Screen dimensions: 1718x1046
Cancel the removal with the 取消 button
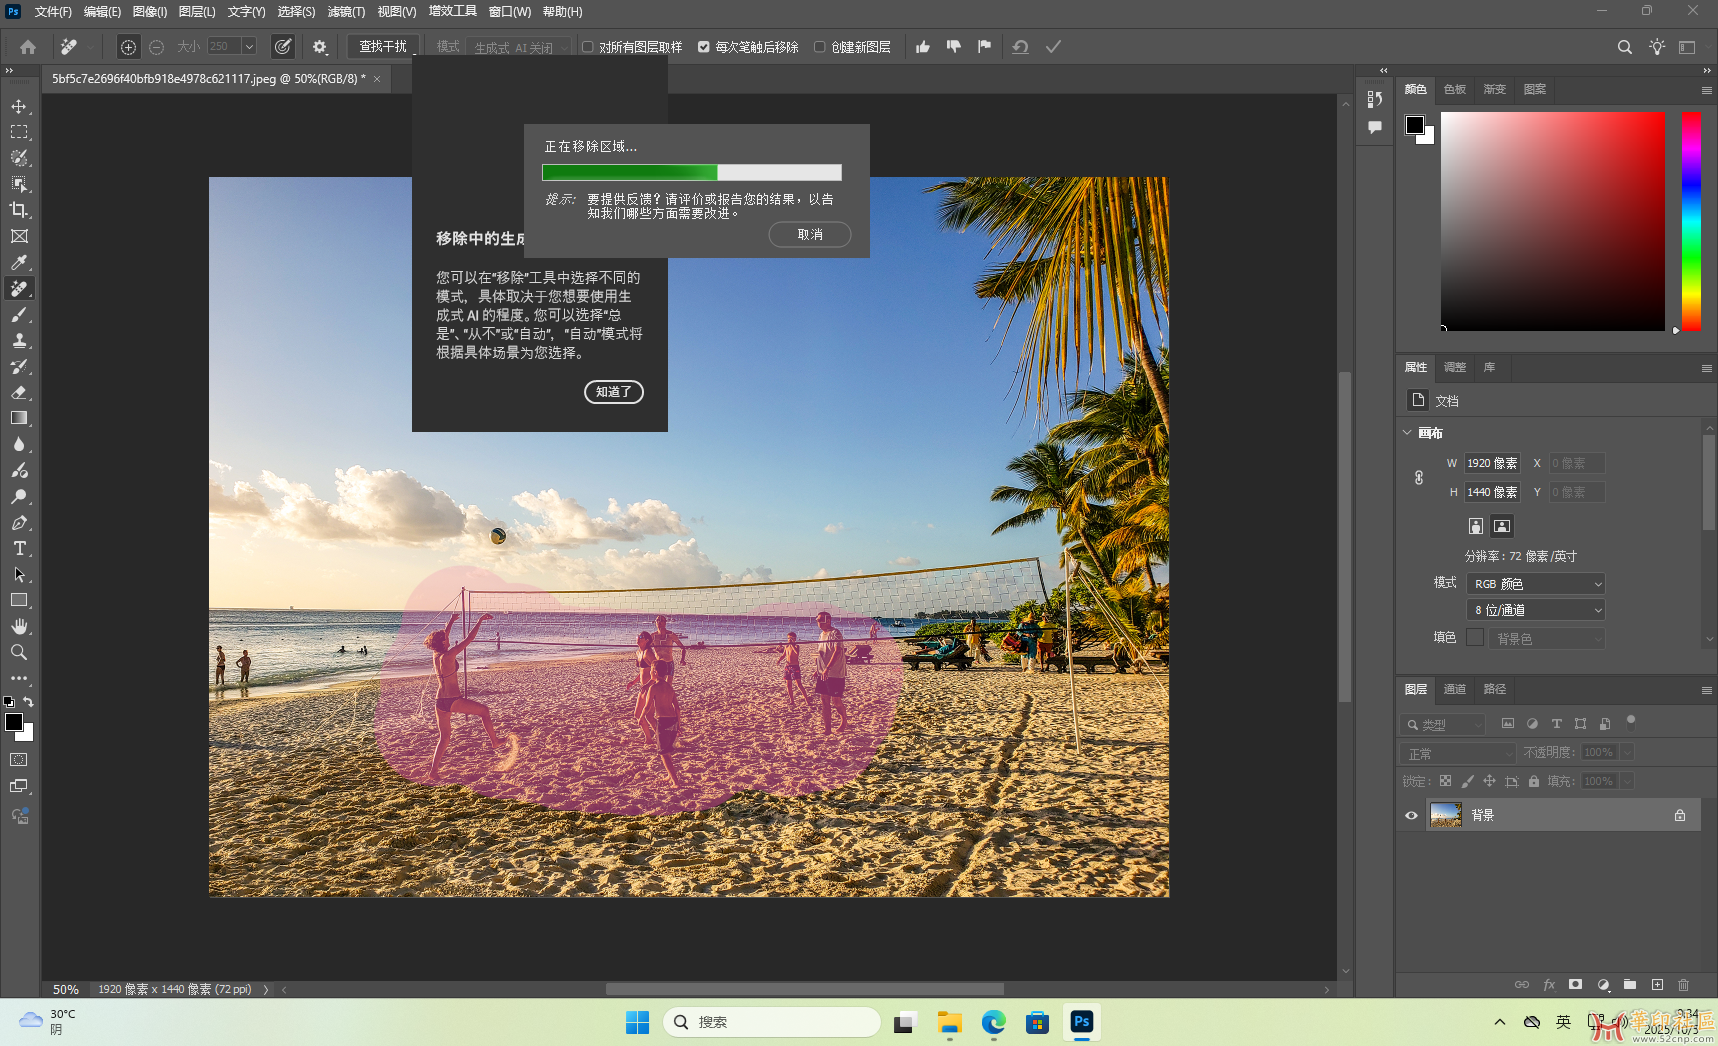point(809,234)
